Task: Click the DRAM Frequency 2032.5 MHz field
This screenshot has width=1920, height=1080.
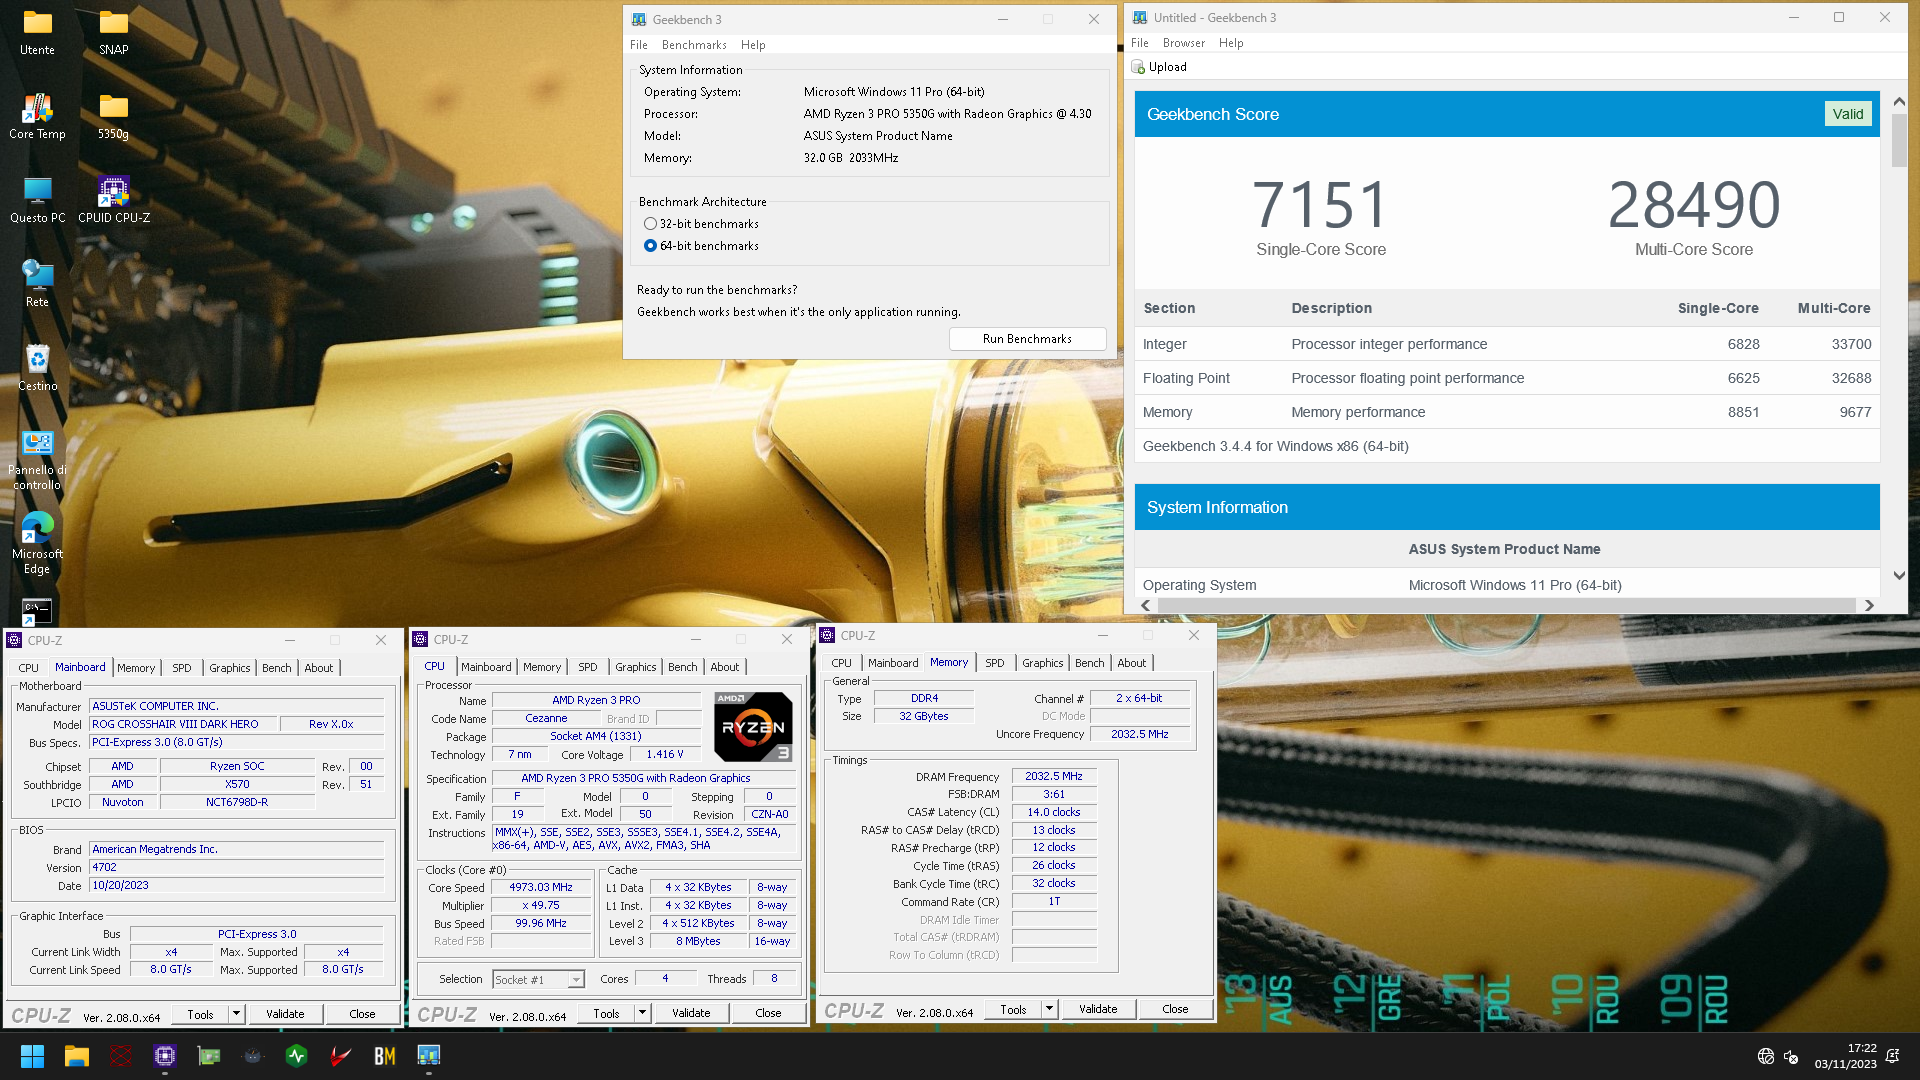Action: coord(1053,777)
